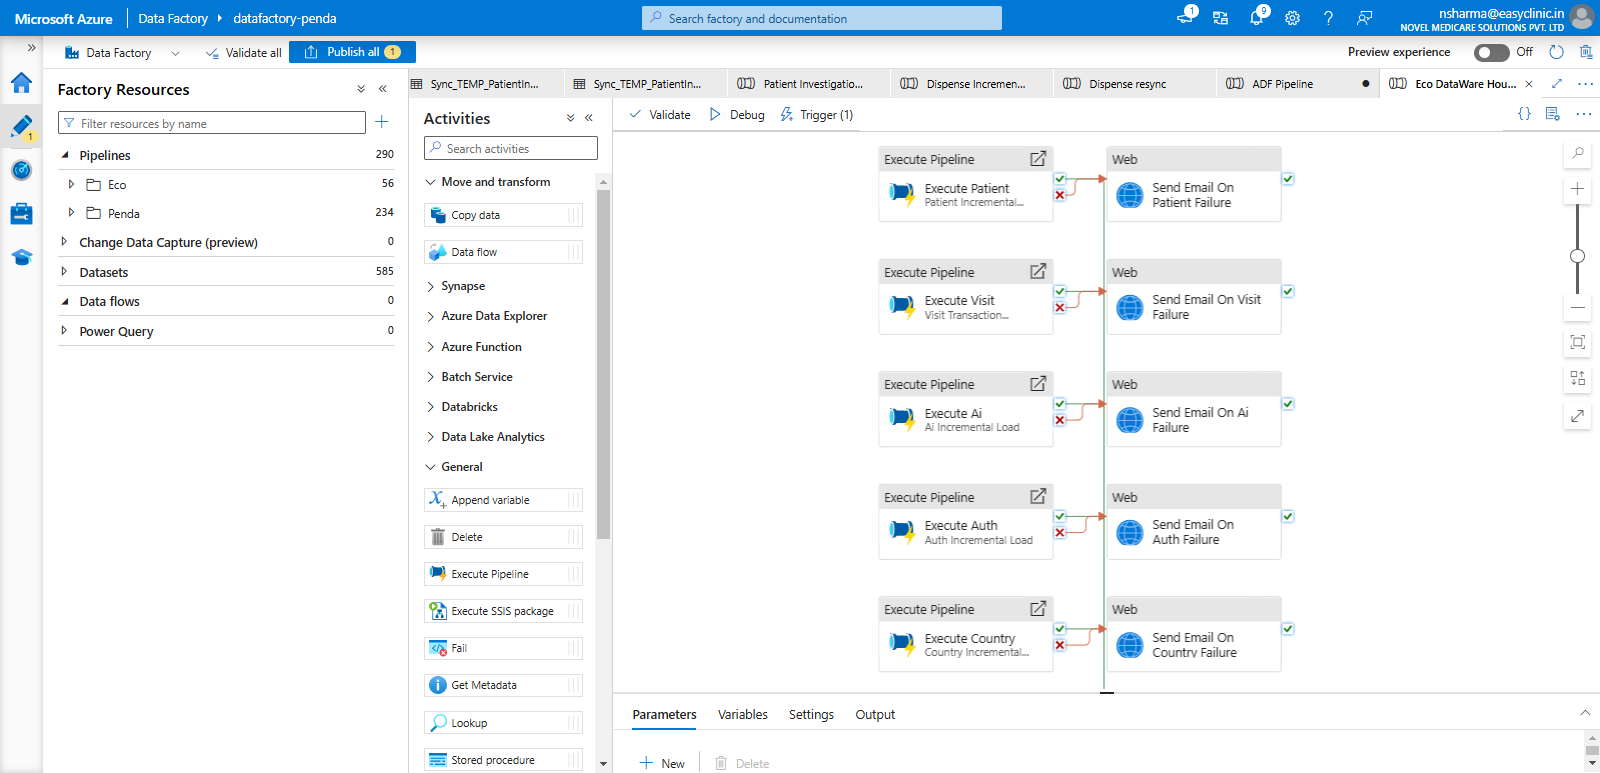Toggle the Preview experience switch

tap(1491, 52)
